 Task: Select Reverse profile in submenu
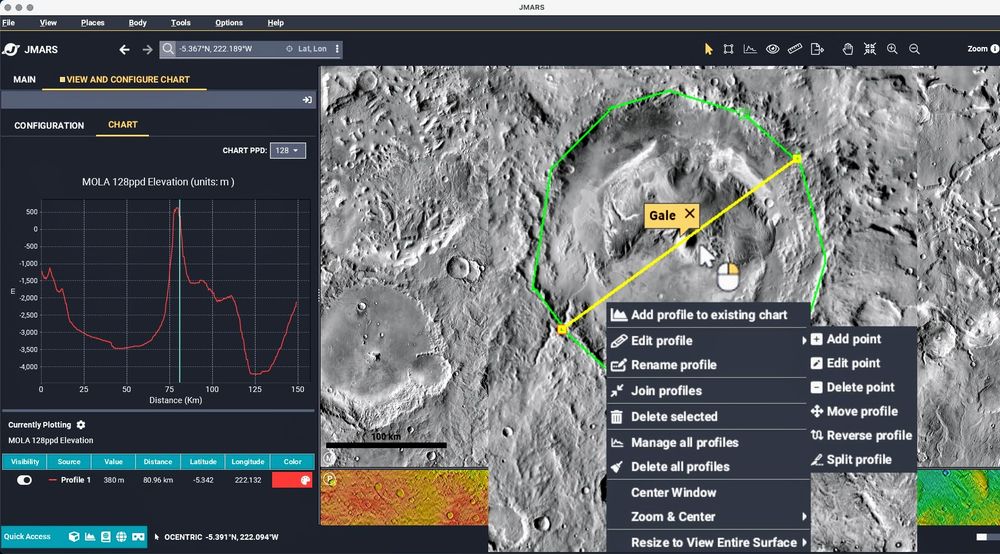click(862, 436)
